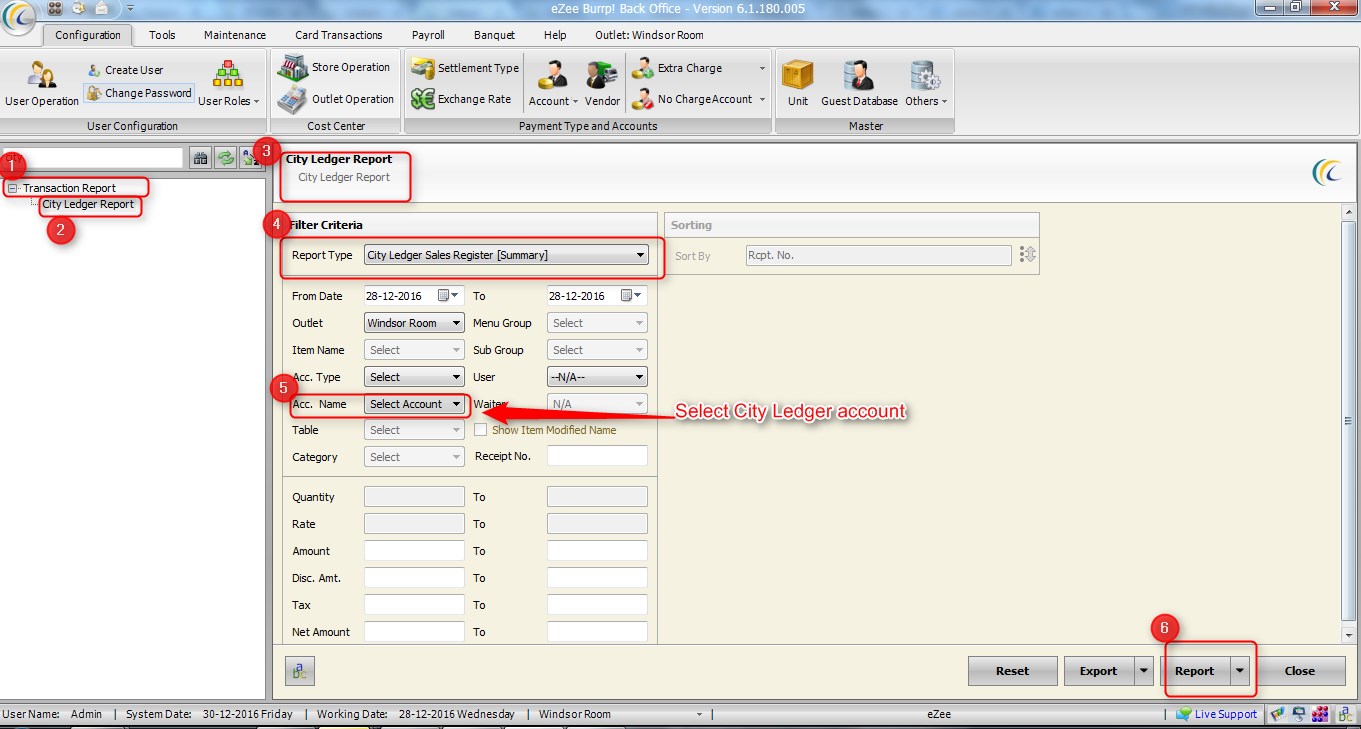
Task: Click the Create User icon
Action: [x=95, y=70]
